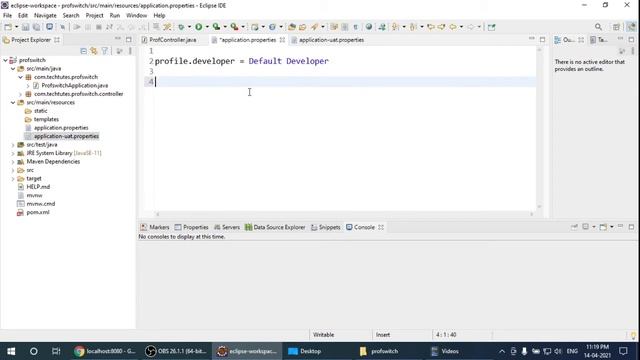Screen dimensions: 640x360
Task: Click the Save All toolbar icon
Action: coord(36,27)
